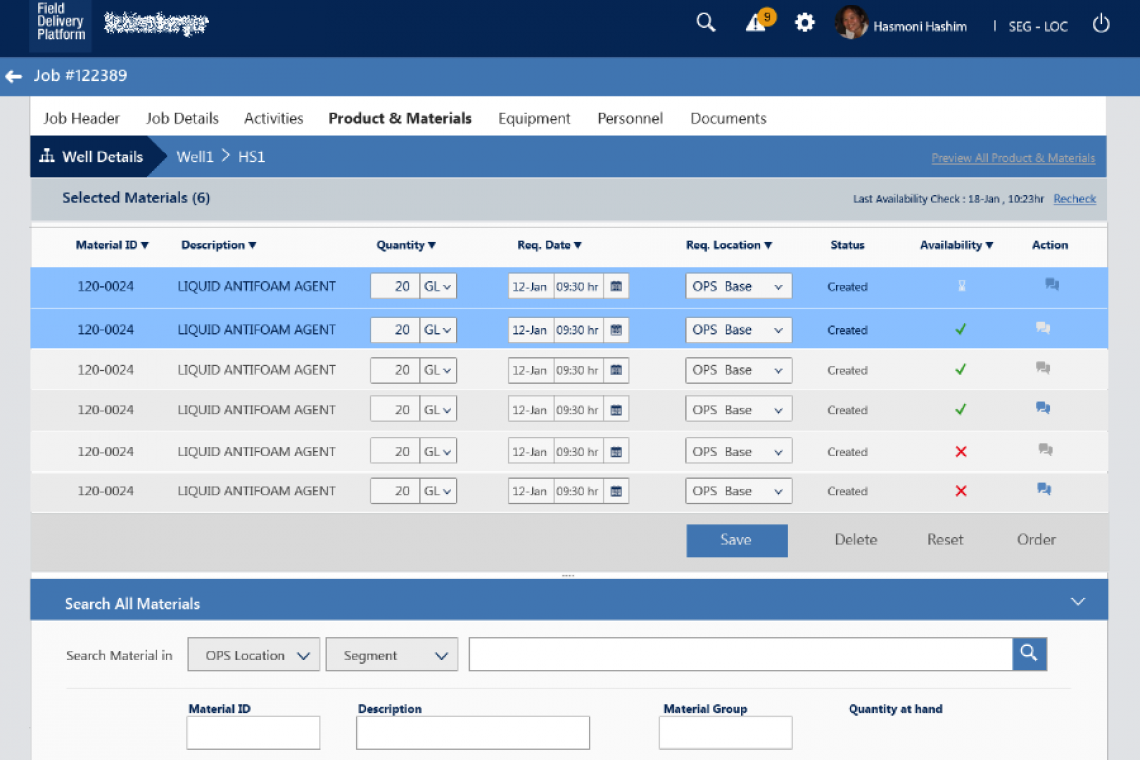Click the search magnifier in top header
This screenshot has height=760, width=1140.
coord(706,23)
